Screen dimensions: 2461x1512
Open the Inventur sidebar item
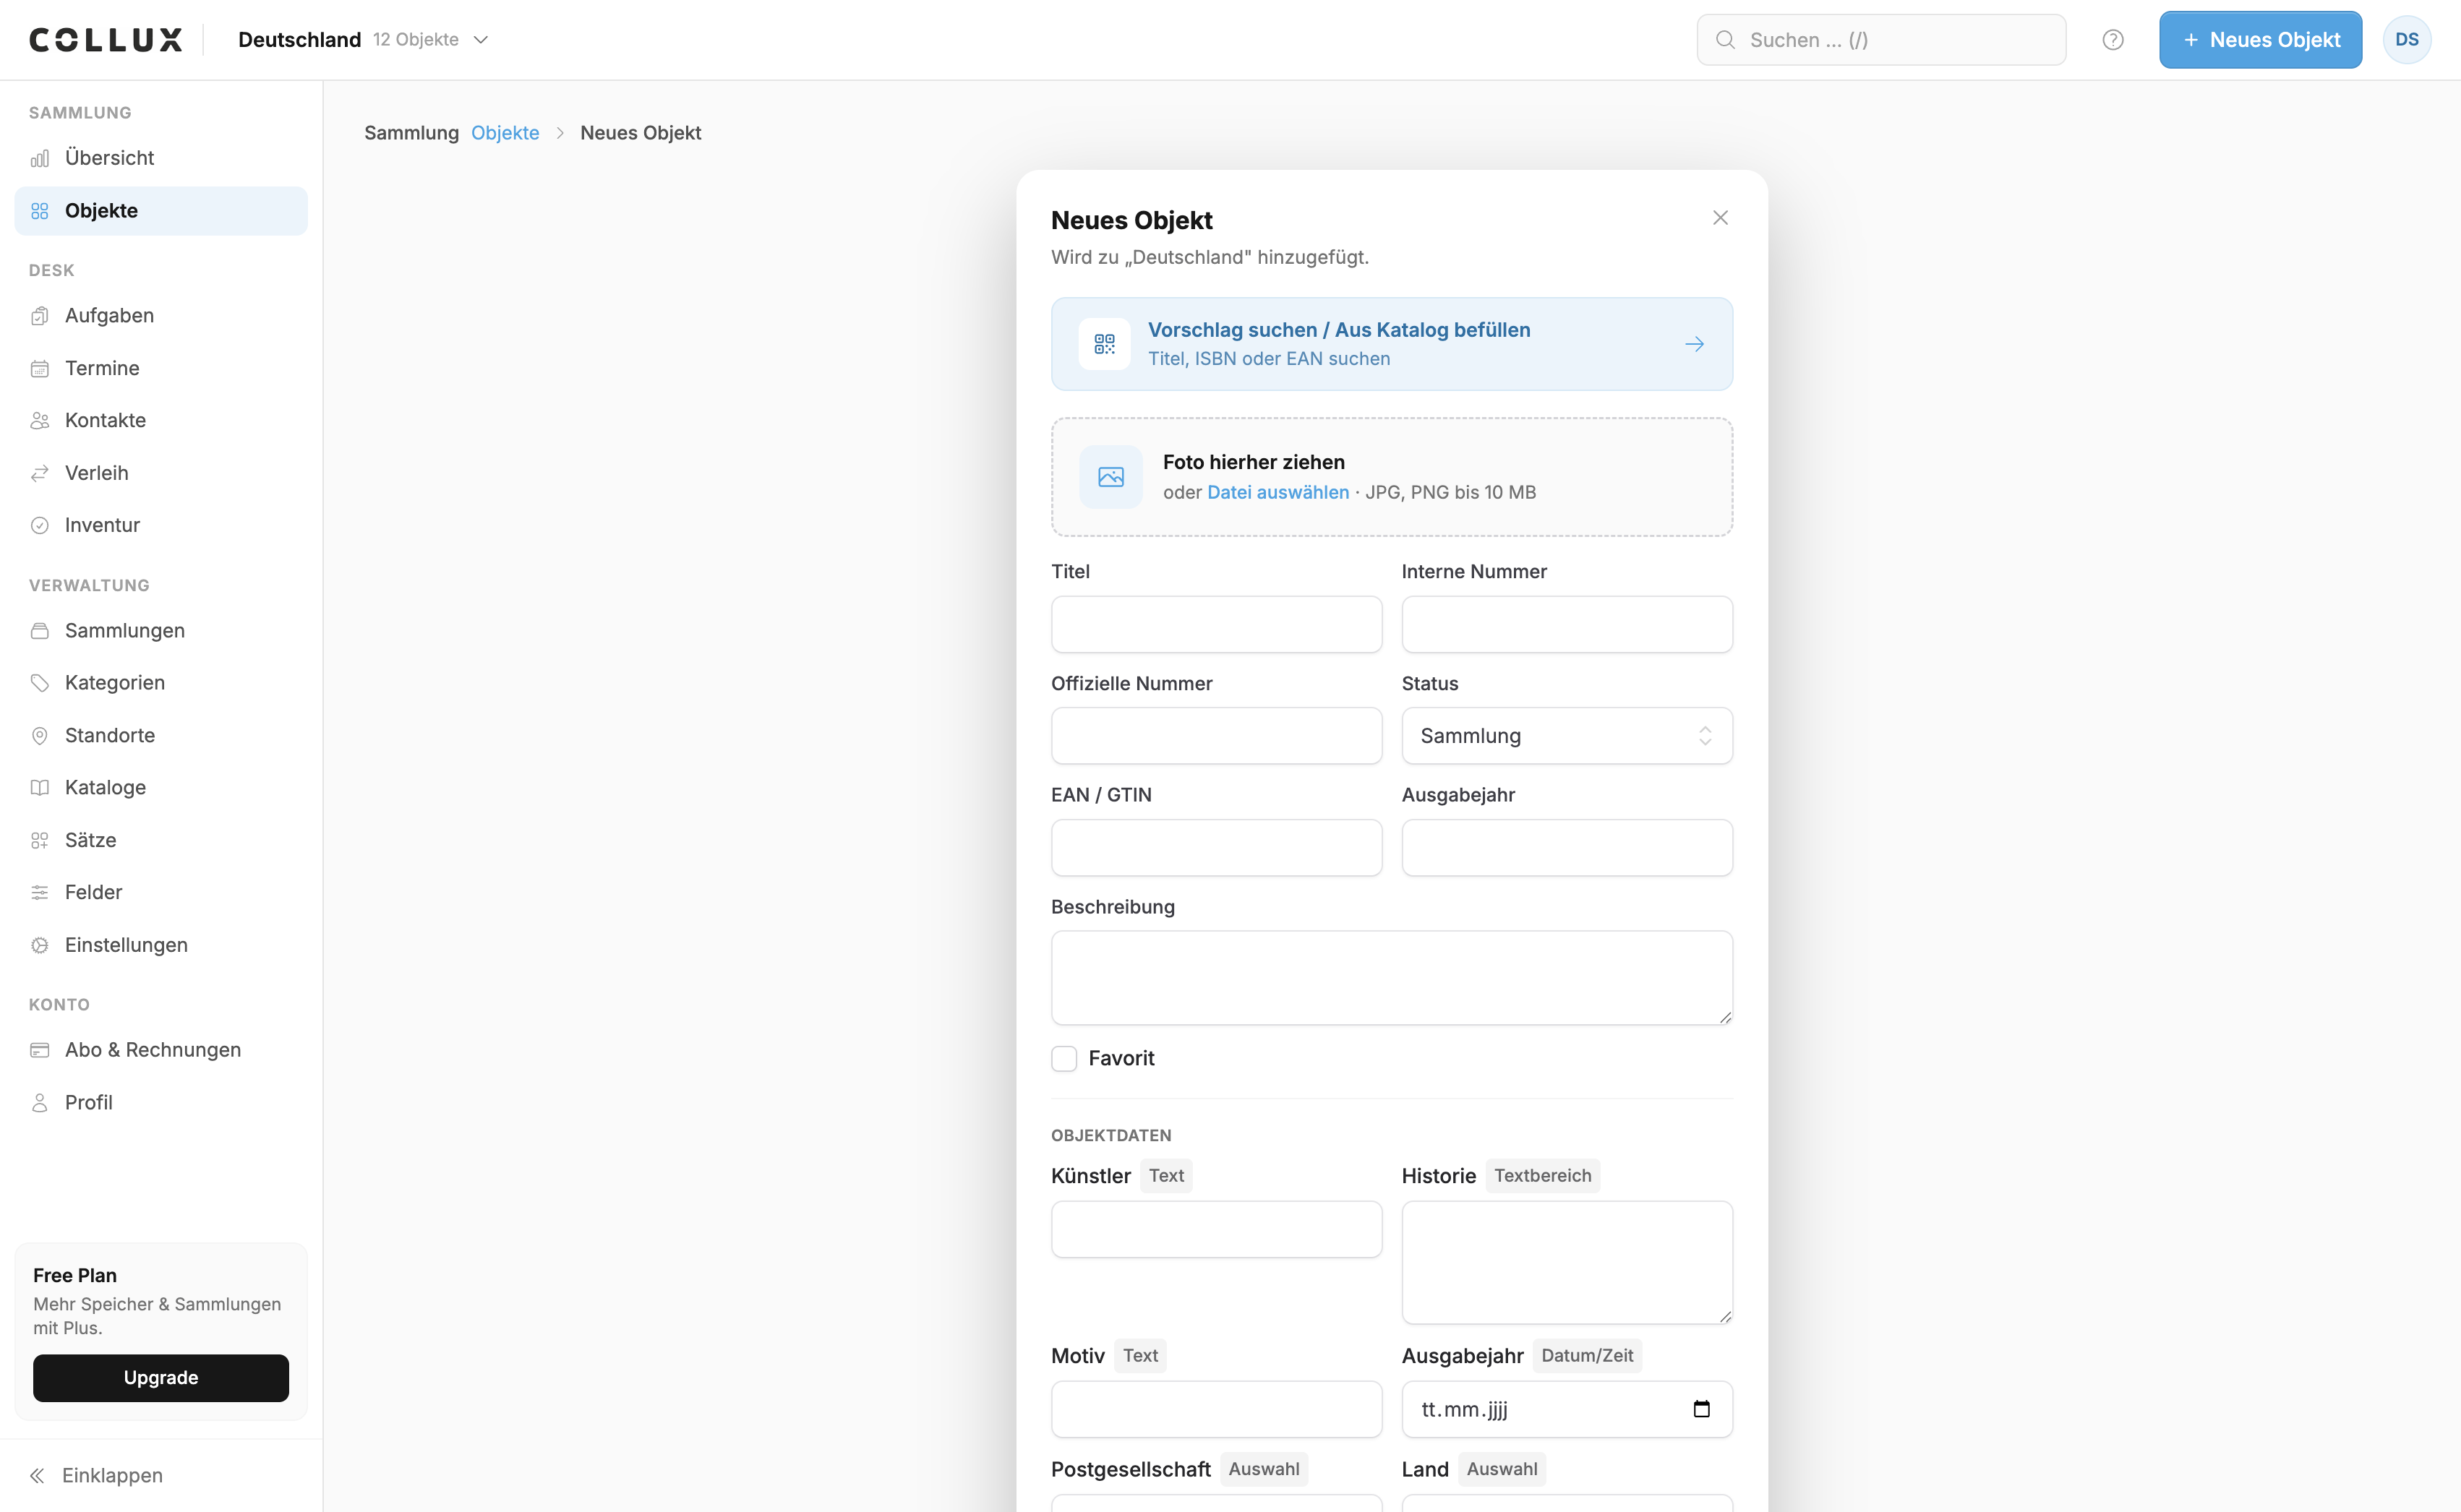tap(161, 525)
